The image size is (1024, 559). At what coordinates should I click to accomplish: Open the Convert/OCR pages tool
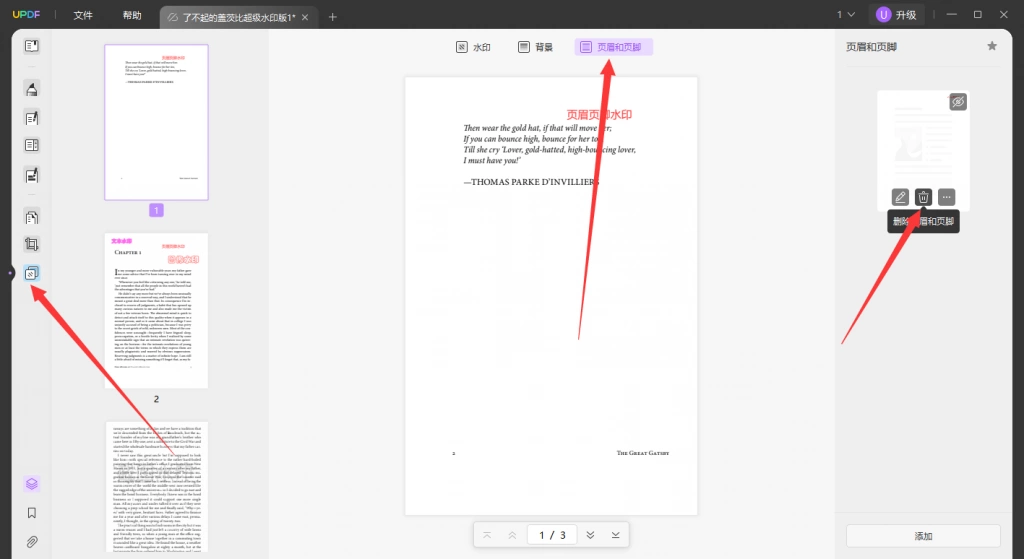pyautogui.click(x=31, y=217)
